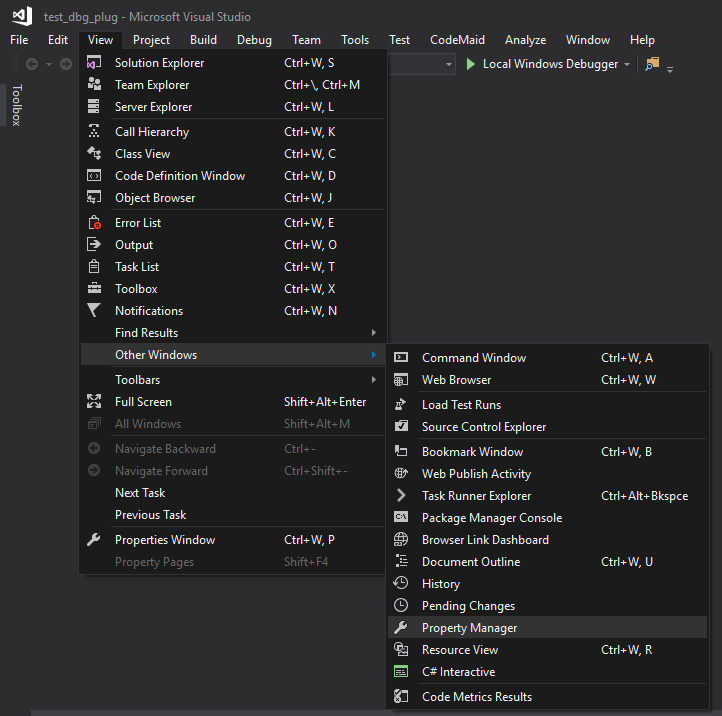Viewport: 722px width, 716px height.
Task: Open the Local Windows Debugger dropdown arrow
Action: (x=627, y=64)
